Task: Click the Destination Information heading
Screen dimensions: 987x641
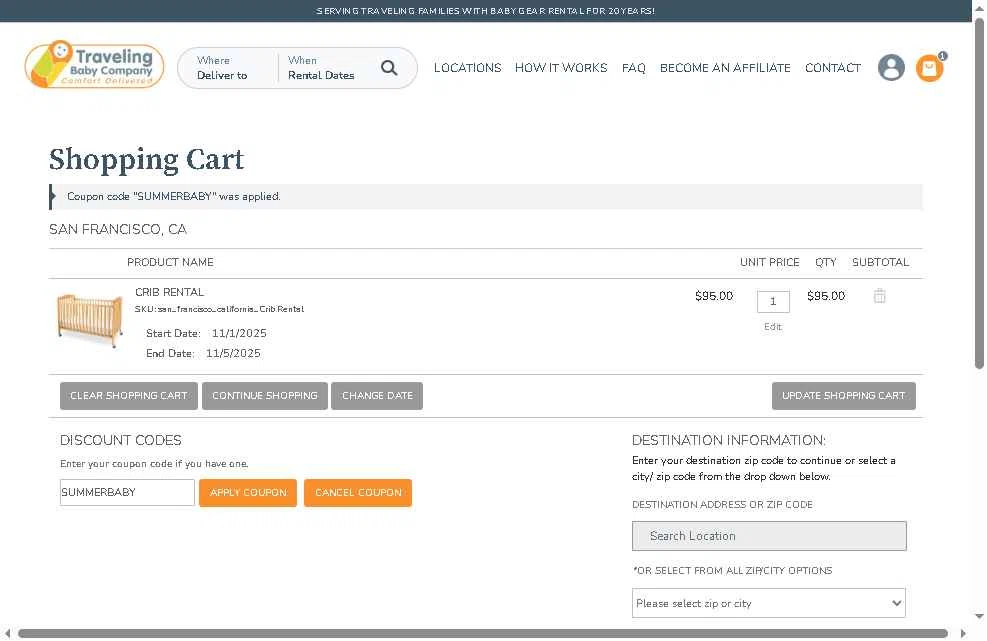Action: (x=728, y=440)
